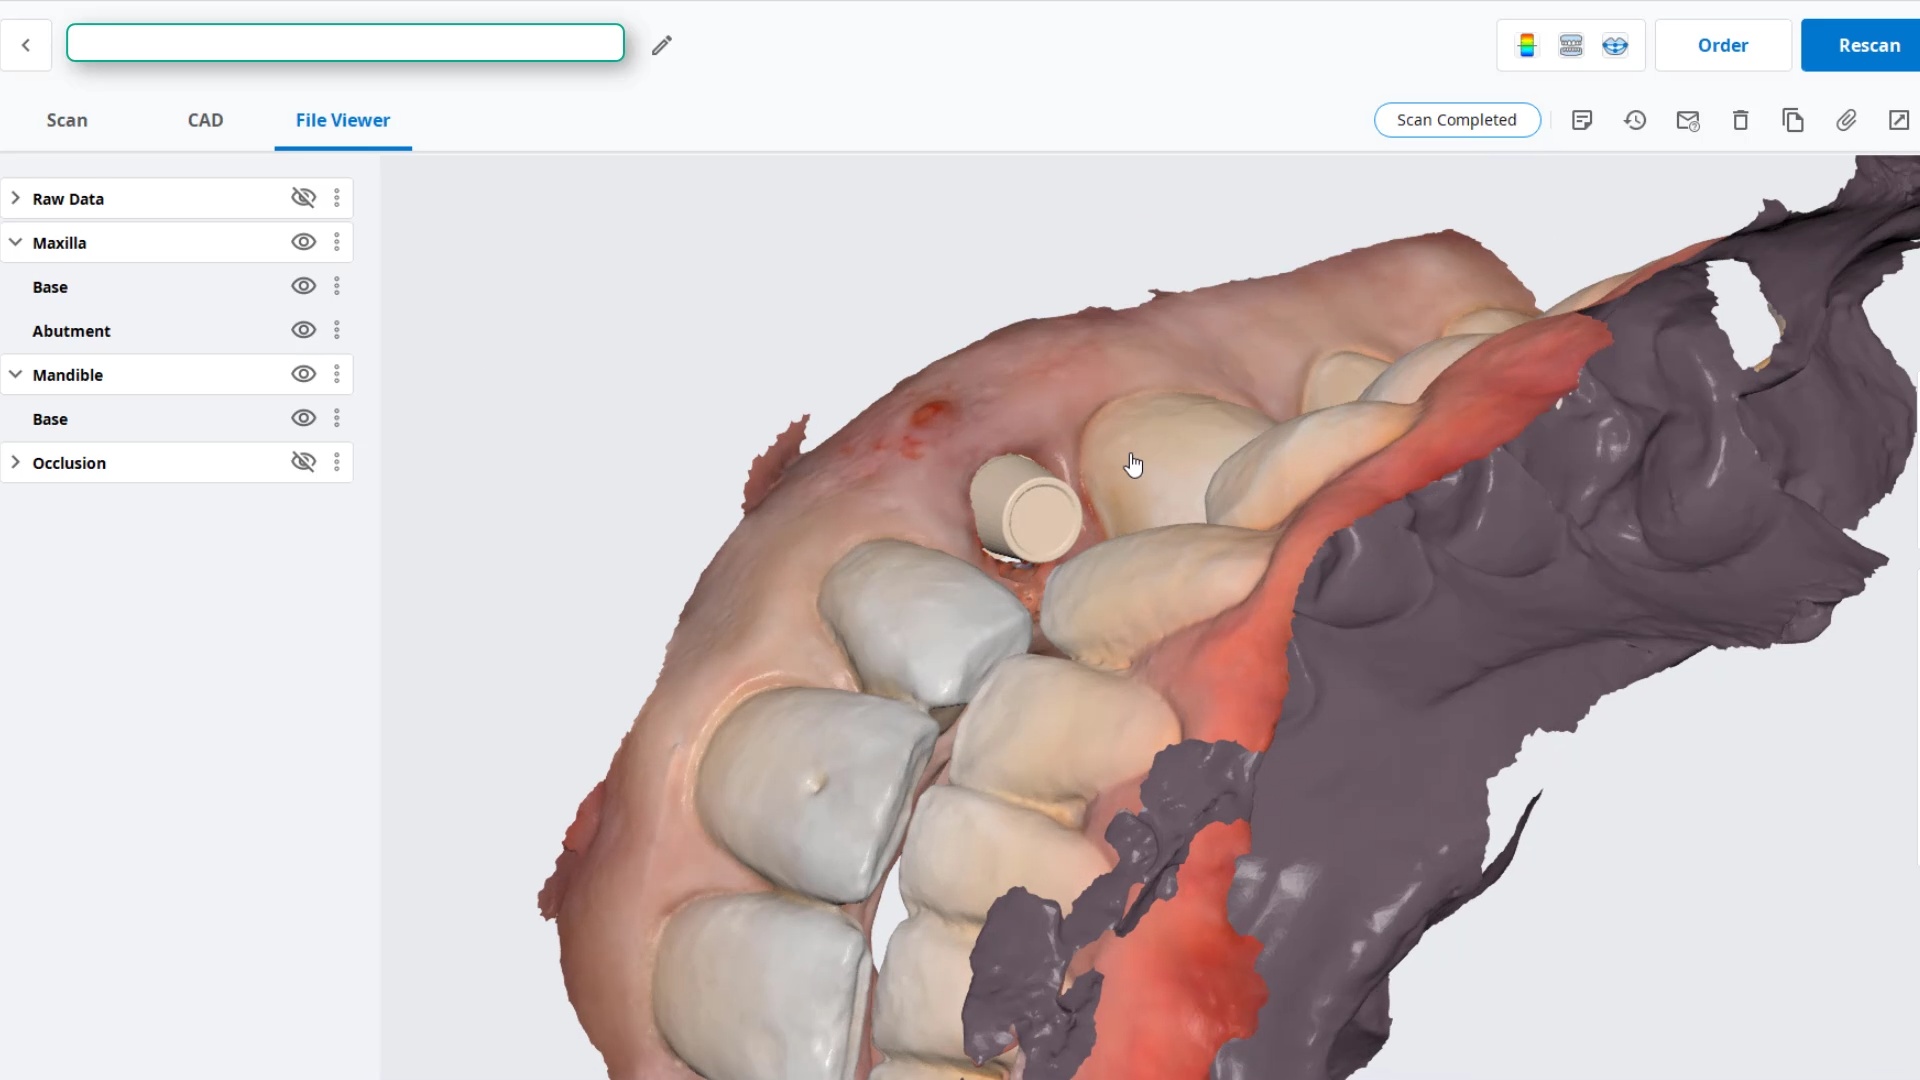1920x1080 pixels.
Task: Switch to the Scan tab
Action: (67, 120)
